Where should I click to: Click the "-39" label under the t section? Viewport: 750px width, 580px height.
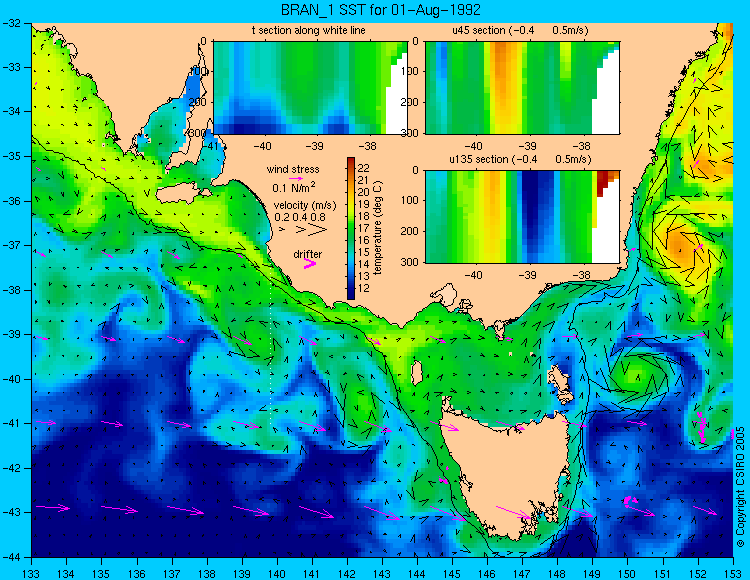(315, 146)
